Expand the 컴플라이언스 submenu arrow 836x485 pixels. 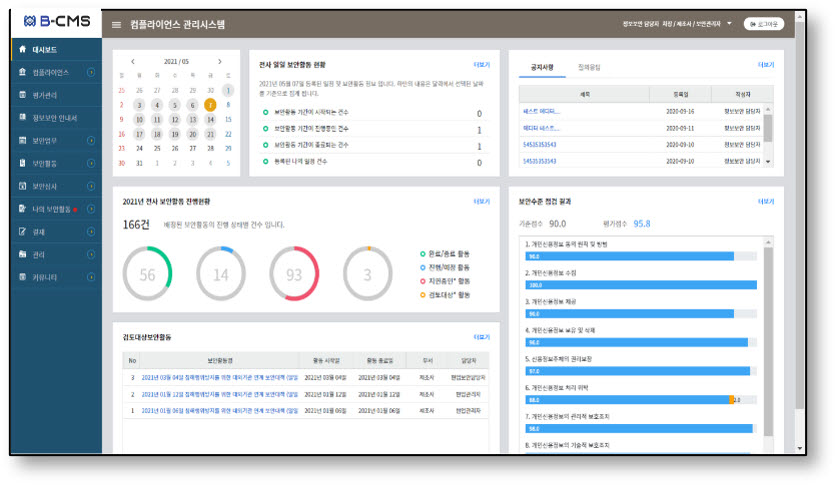tap(91, 72)
